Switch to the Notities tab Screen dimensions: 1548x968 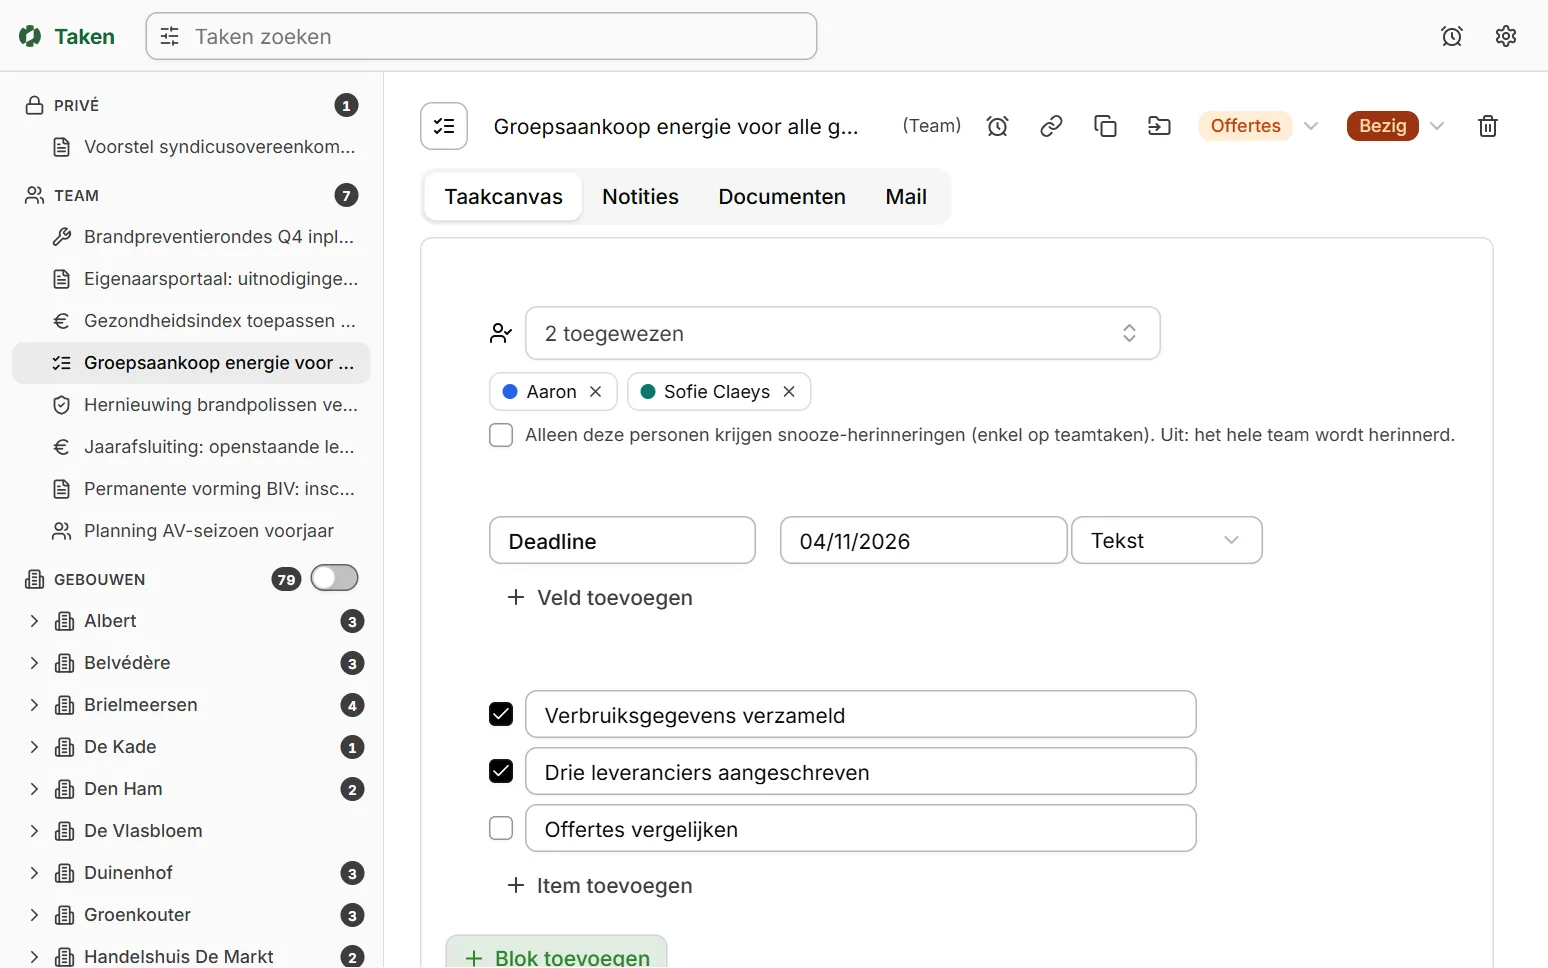pyautogui.click(x=640, y=197)
